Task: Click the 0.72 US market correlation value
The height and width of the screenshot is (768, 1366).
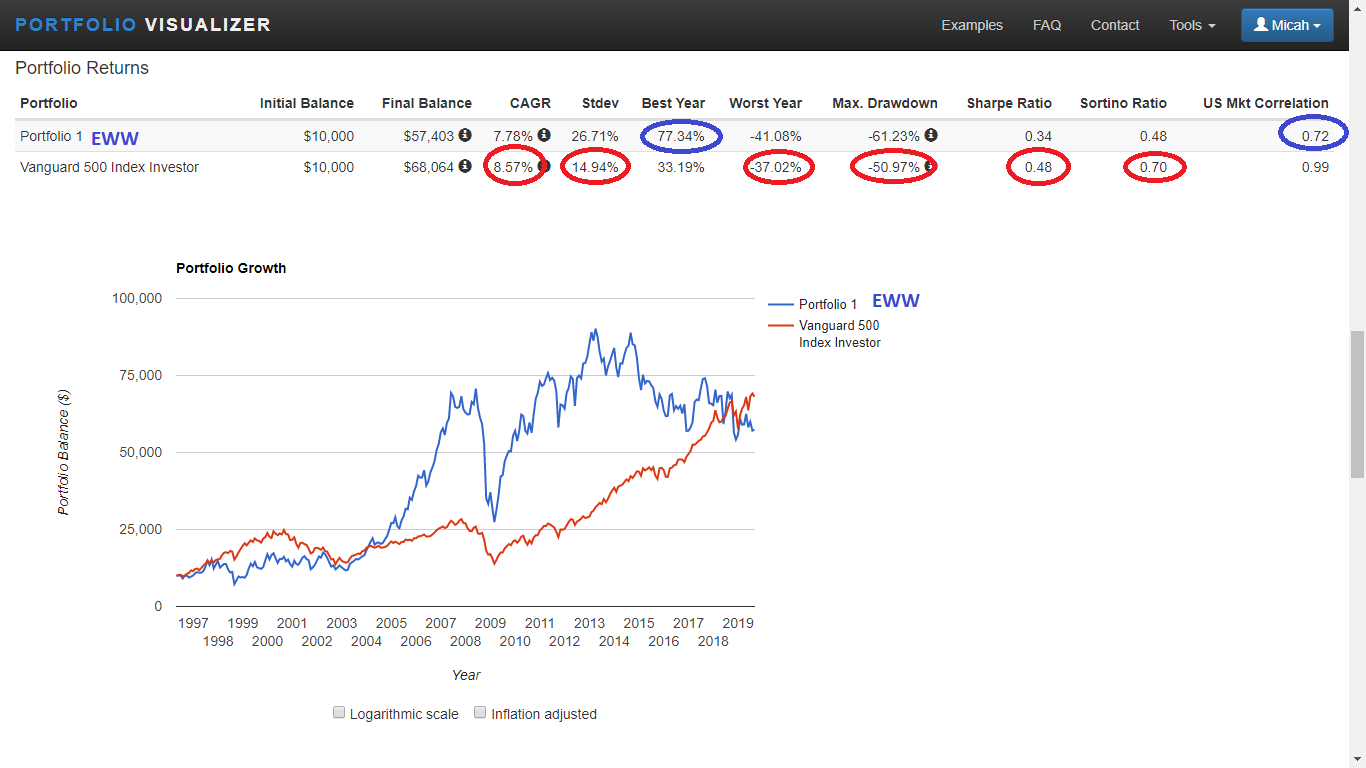Action: 1315,136
